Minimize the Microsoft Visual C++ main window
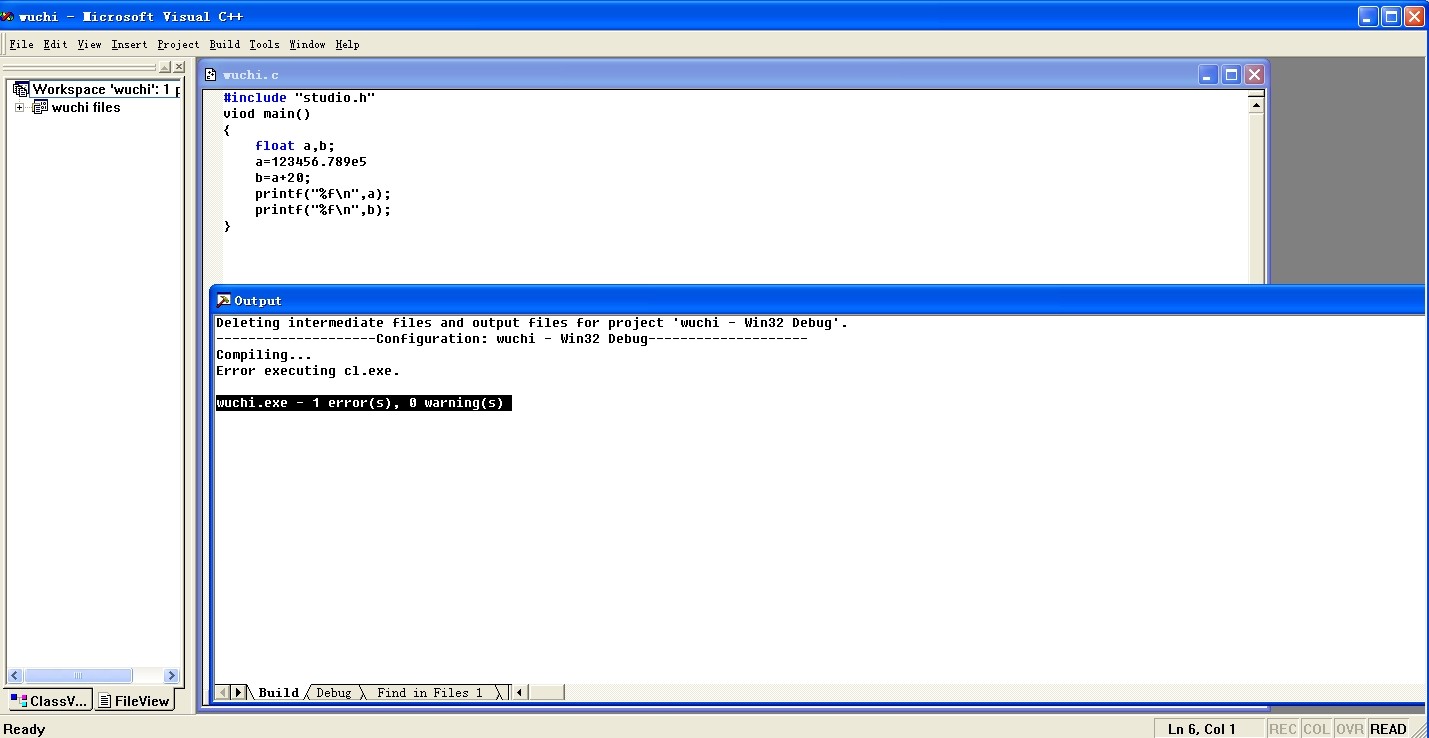1429x738 pixels. tap(1368, 16)
